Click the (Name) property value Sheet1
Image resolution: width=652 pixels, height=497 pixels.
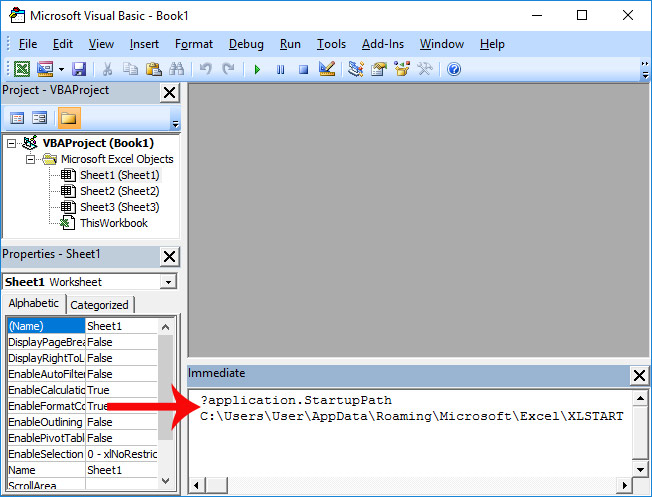pyautogui.click(x=121, y=326)
